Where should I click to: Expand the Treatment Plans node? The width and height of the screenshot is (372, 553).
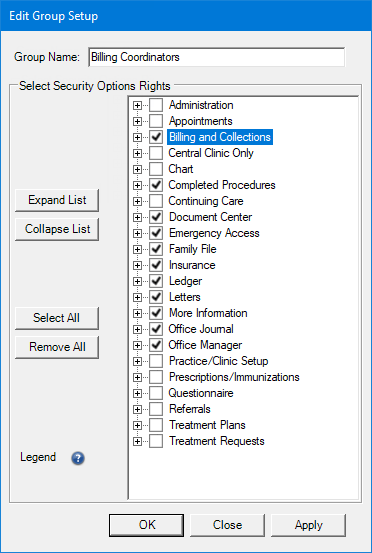pos(138,425)
